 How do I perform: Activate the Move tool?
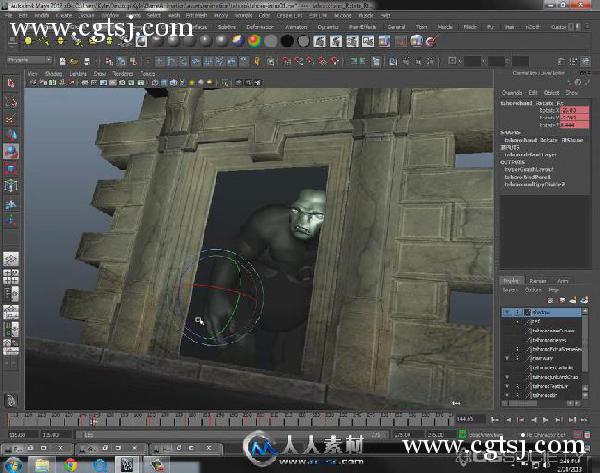click(11, 135)
